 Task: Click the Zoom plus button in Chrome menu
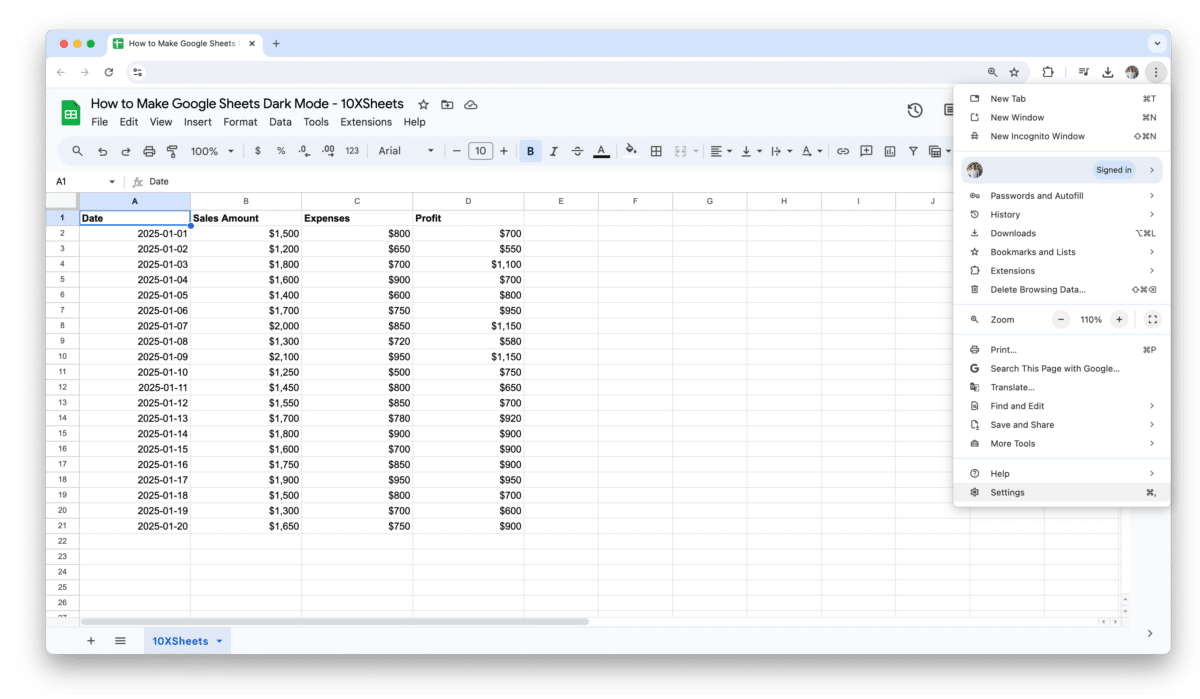1118,319
